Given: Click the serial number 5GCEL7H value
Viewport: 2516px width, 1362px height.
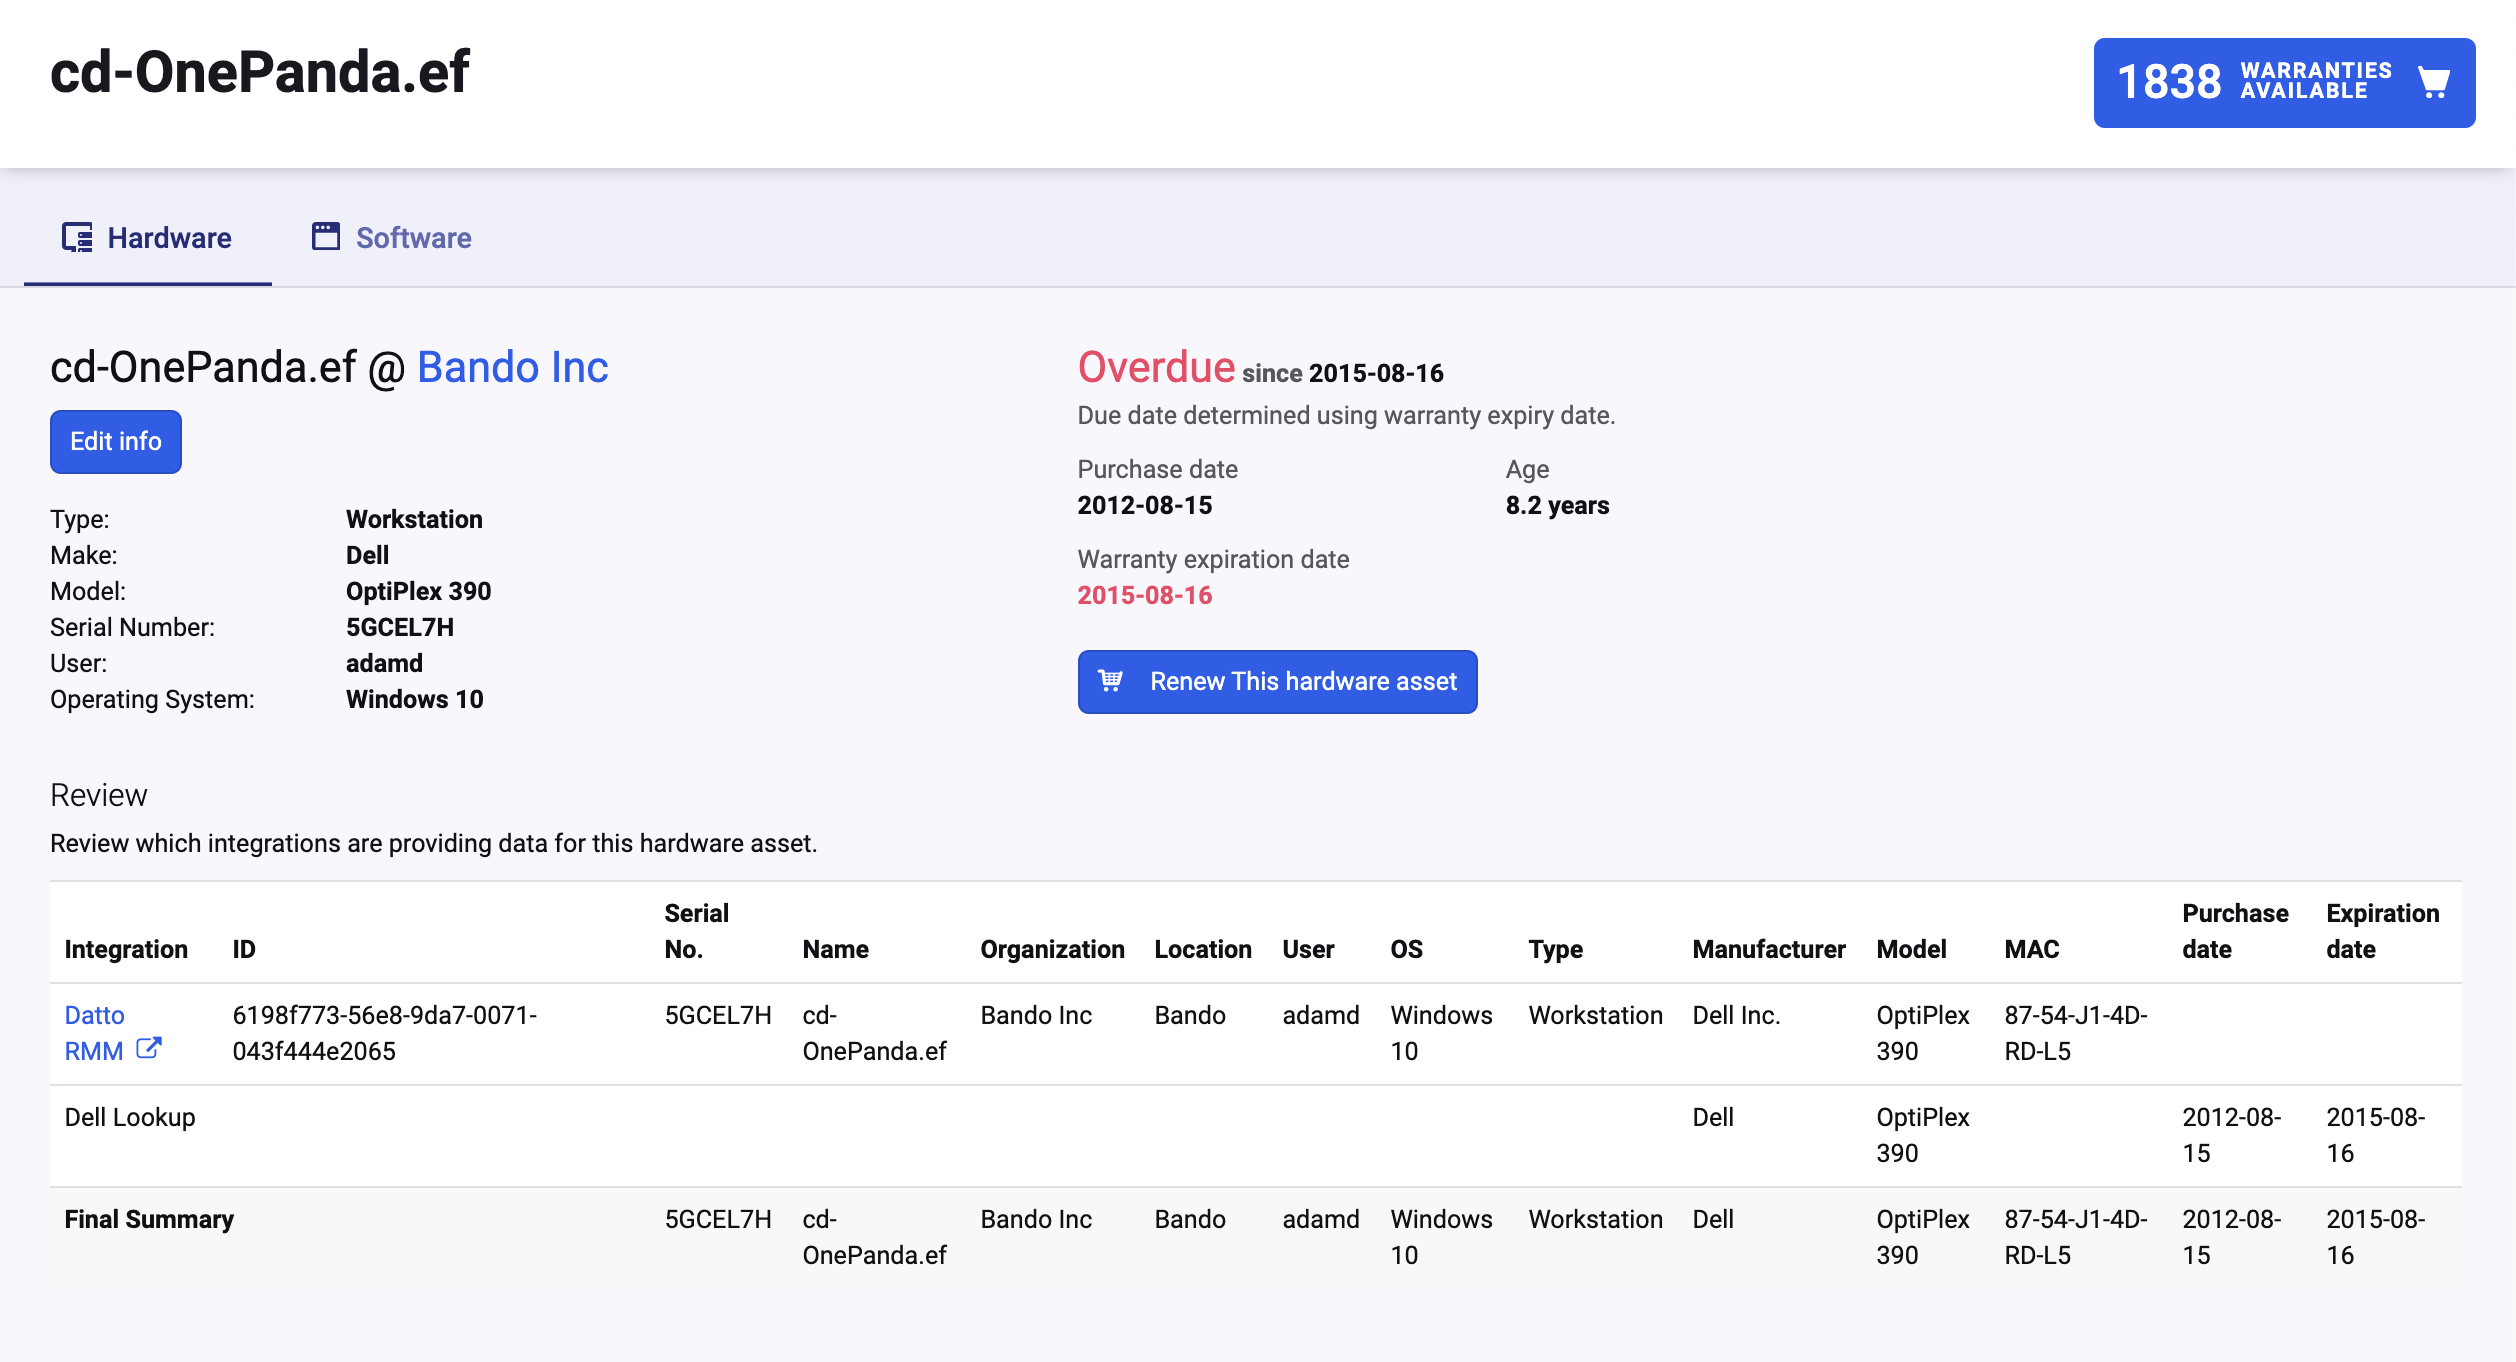Looking at the screenshot, I should pyautogui.click(x=399, y=627).
